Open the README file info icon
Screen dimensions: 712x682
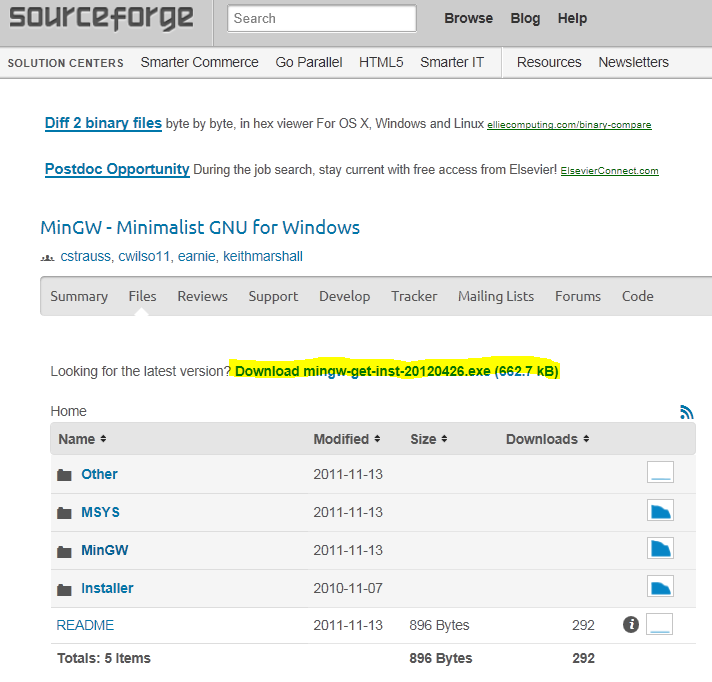[631, 624]
